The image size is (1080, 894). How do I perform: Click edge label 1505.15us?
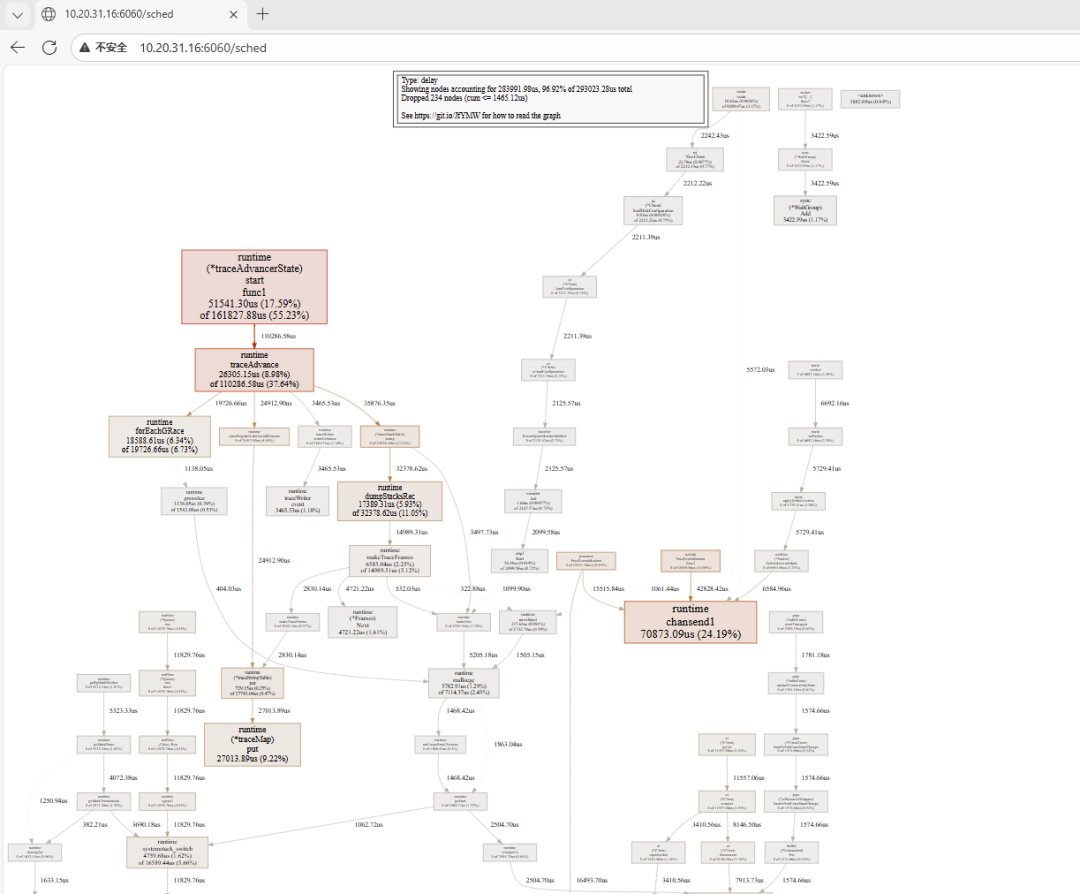click(x=530, y=655)
